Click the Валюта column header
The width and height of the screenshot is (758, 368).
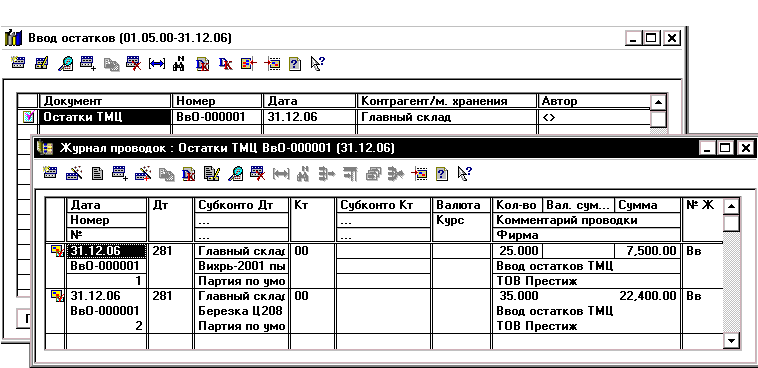click(x=461, y=205)
